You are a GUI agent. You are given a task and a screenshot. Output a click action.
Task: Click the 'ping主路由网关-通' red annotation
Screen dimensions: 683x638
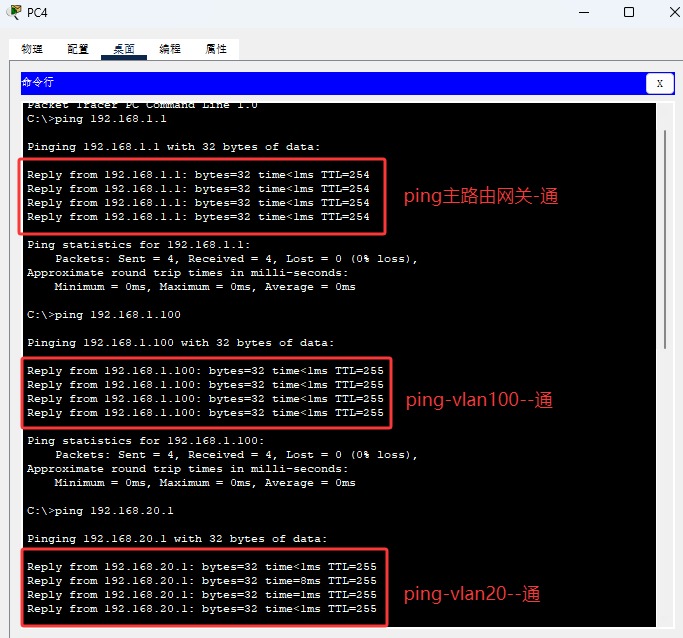480,197
